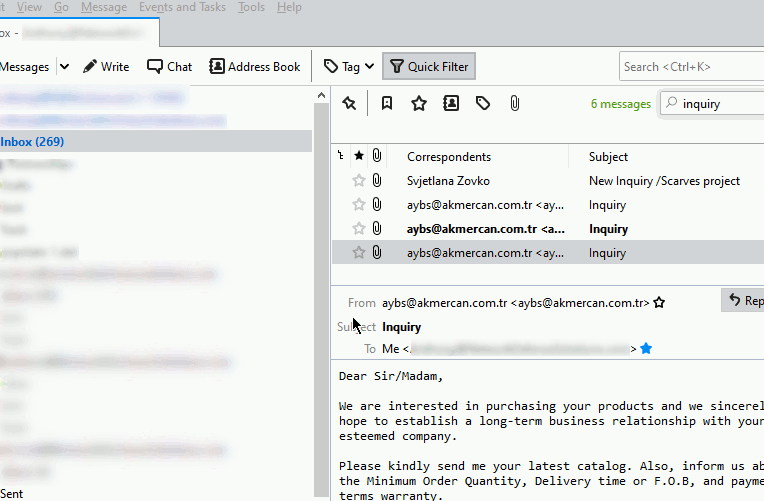The width and height of the screenshot is (764, 501).
Task: Open the Chat button
Action: click(x=170, y=67)
